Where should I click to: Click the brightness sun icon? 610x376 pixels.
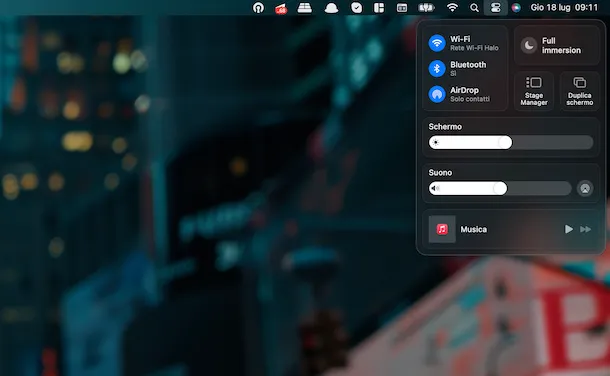436,143
